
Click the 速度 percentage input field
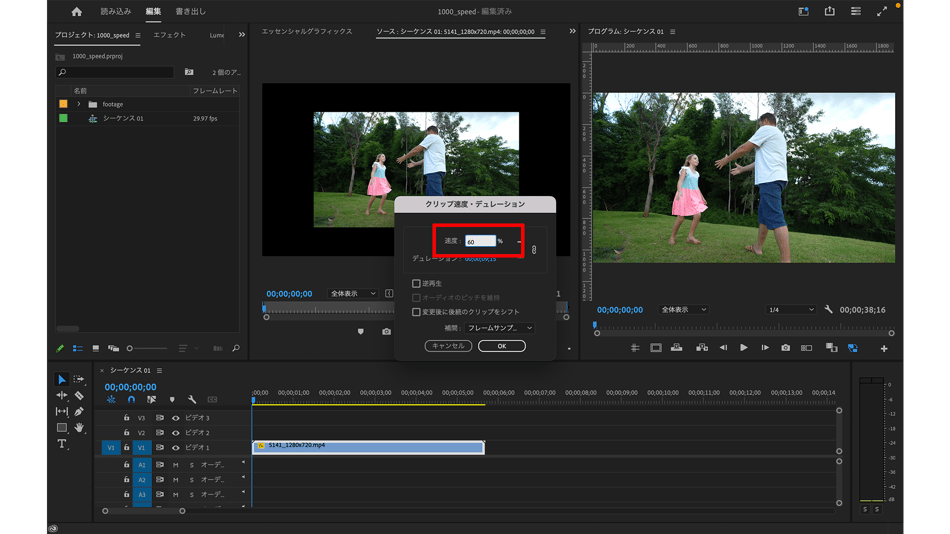[x=480, y=241]
